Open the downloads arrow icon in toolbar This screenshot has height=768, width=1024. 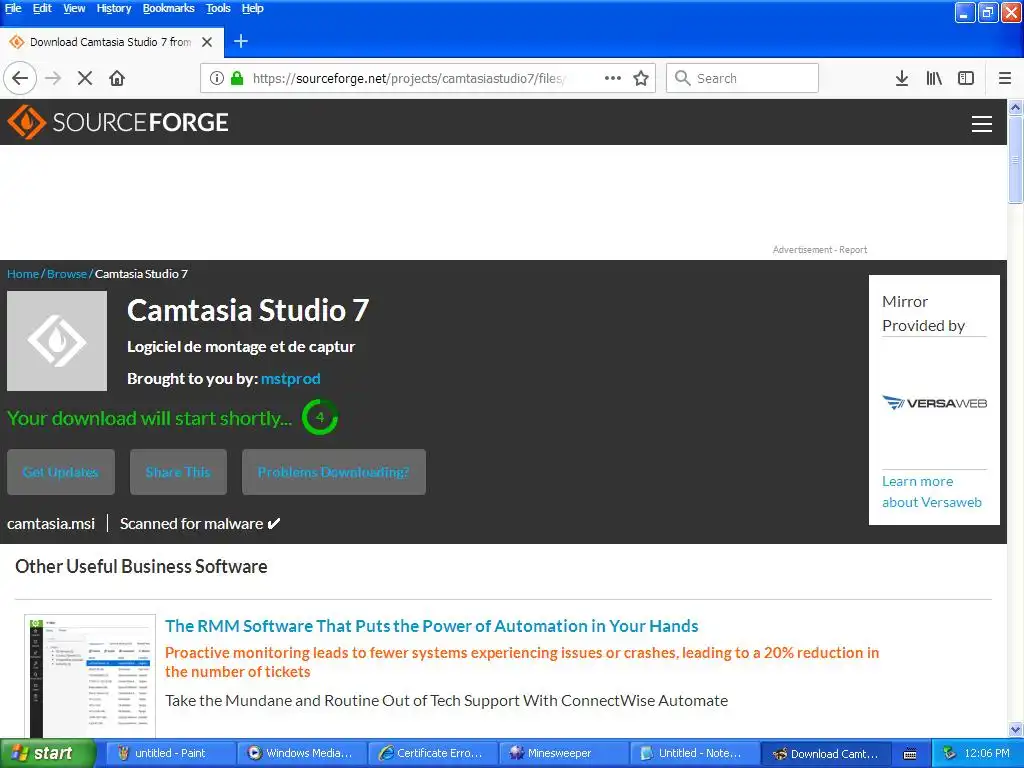pos(902,78)
